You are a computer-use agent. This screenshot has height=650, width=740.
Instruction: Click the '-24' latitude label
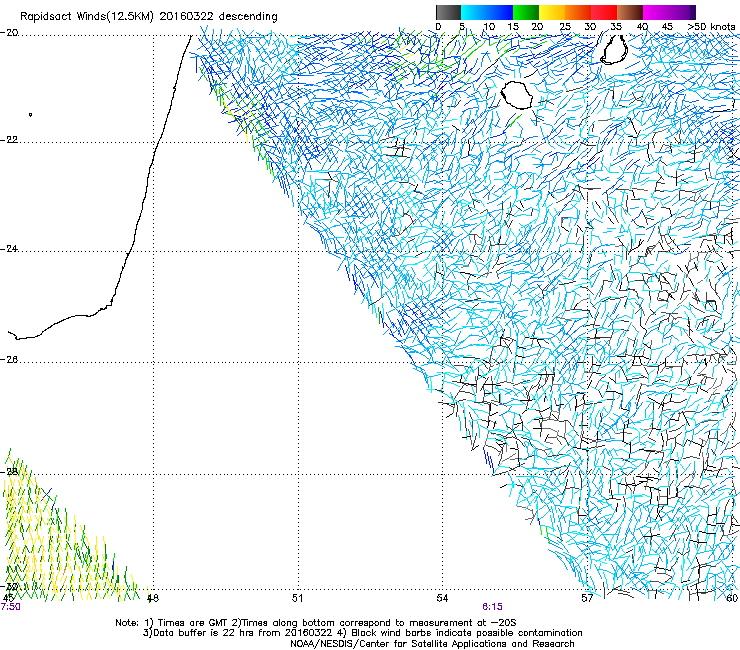(x=9, y=249)
